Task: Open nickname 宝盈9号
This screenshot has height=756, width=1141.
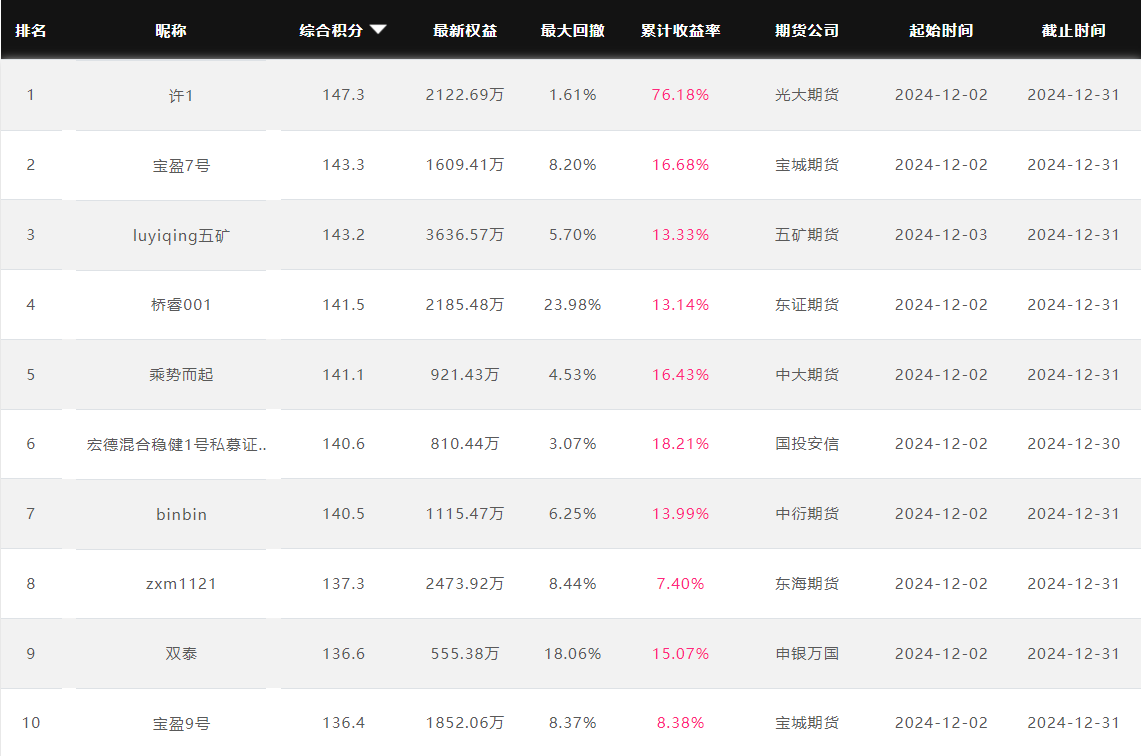Action: tap(181, 723)
